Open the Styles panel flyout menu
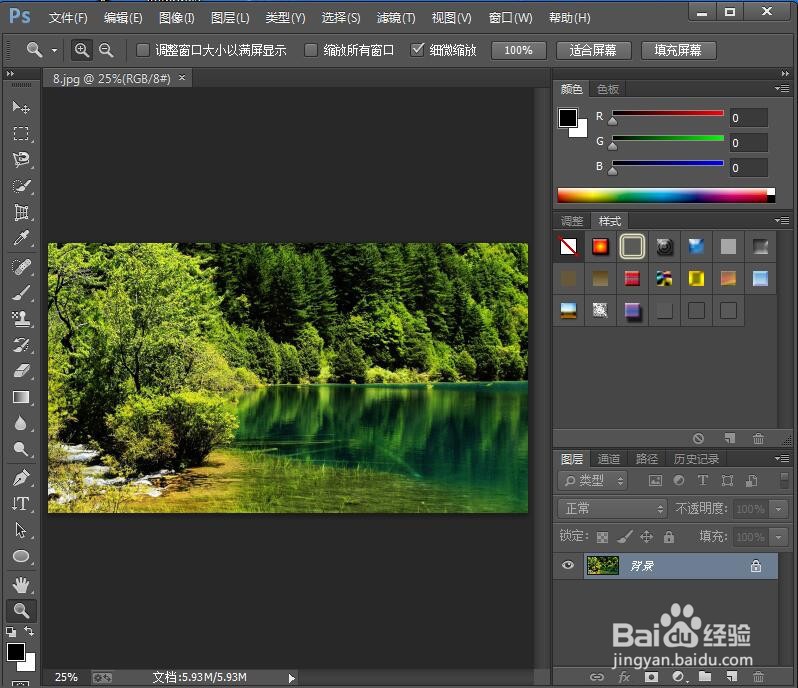 [x=783, y=220]
